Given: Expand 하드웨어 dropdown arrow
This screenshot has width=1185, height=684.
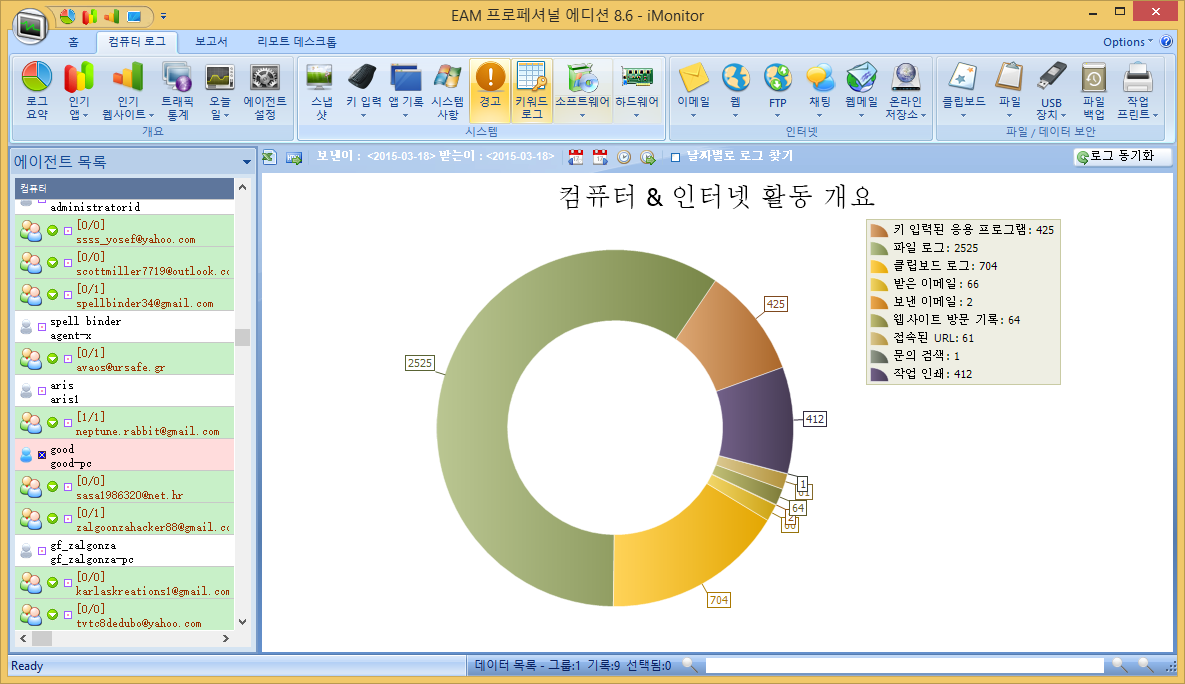Looking at the screenshot, I should [x=636, y=116].
